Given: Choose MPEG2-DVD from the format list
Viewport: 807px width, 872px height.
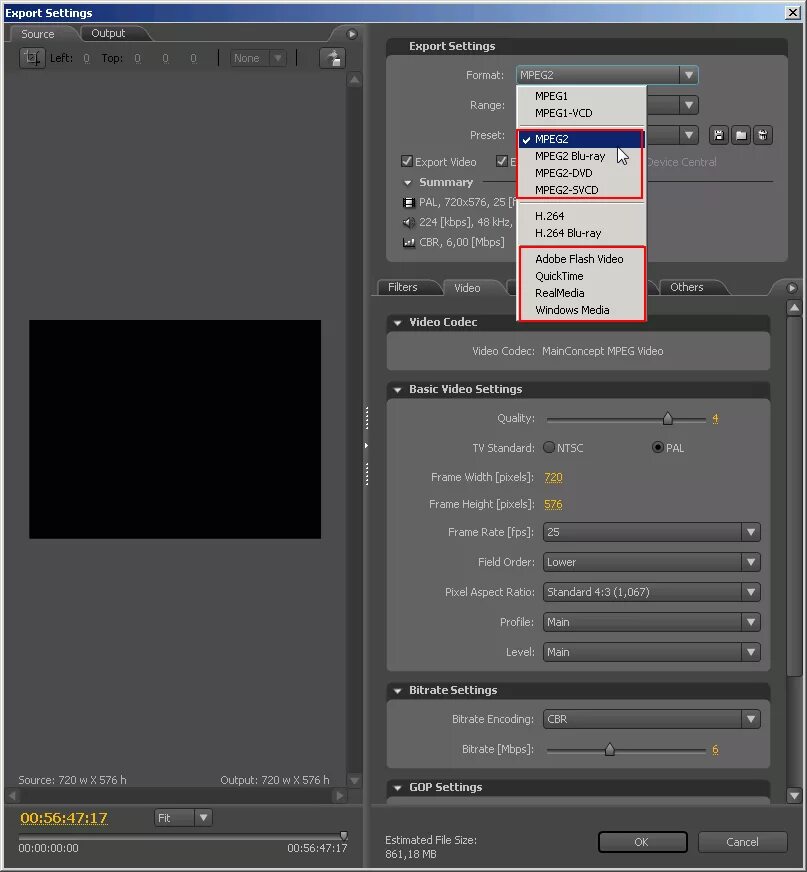Looking at the screenshot, I should click(581, 173).
